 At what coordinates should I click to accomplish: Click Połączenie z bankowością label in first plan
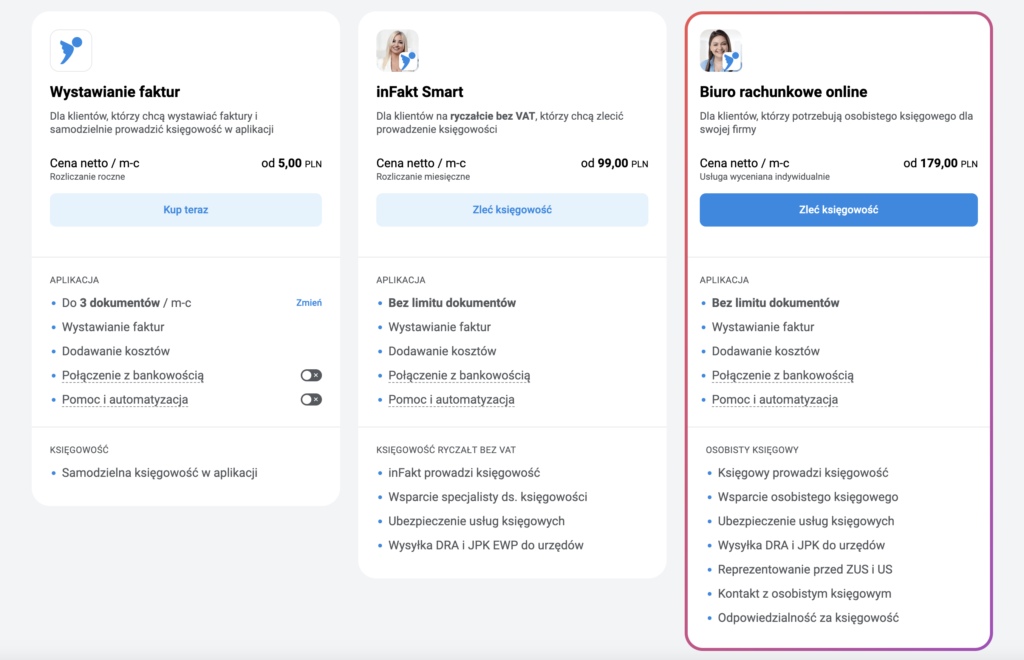[133, 375]
